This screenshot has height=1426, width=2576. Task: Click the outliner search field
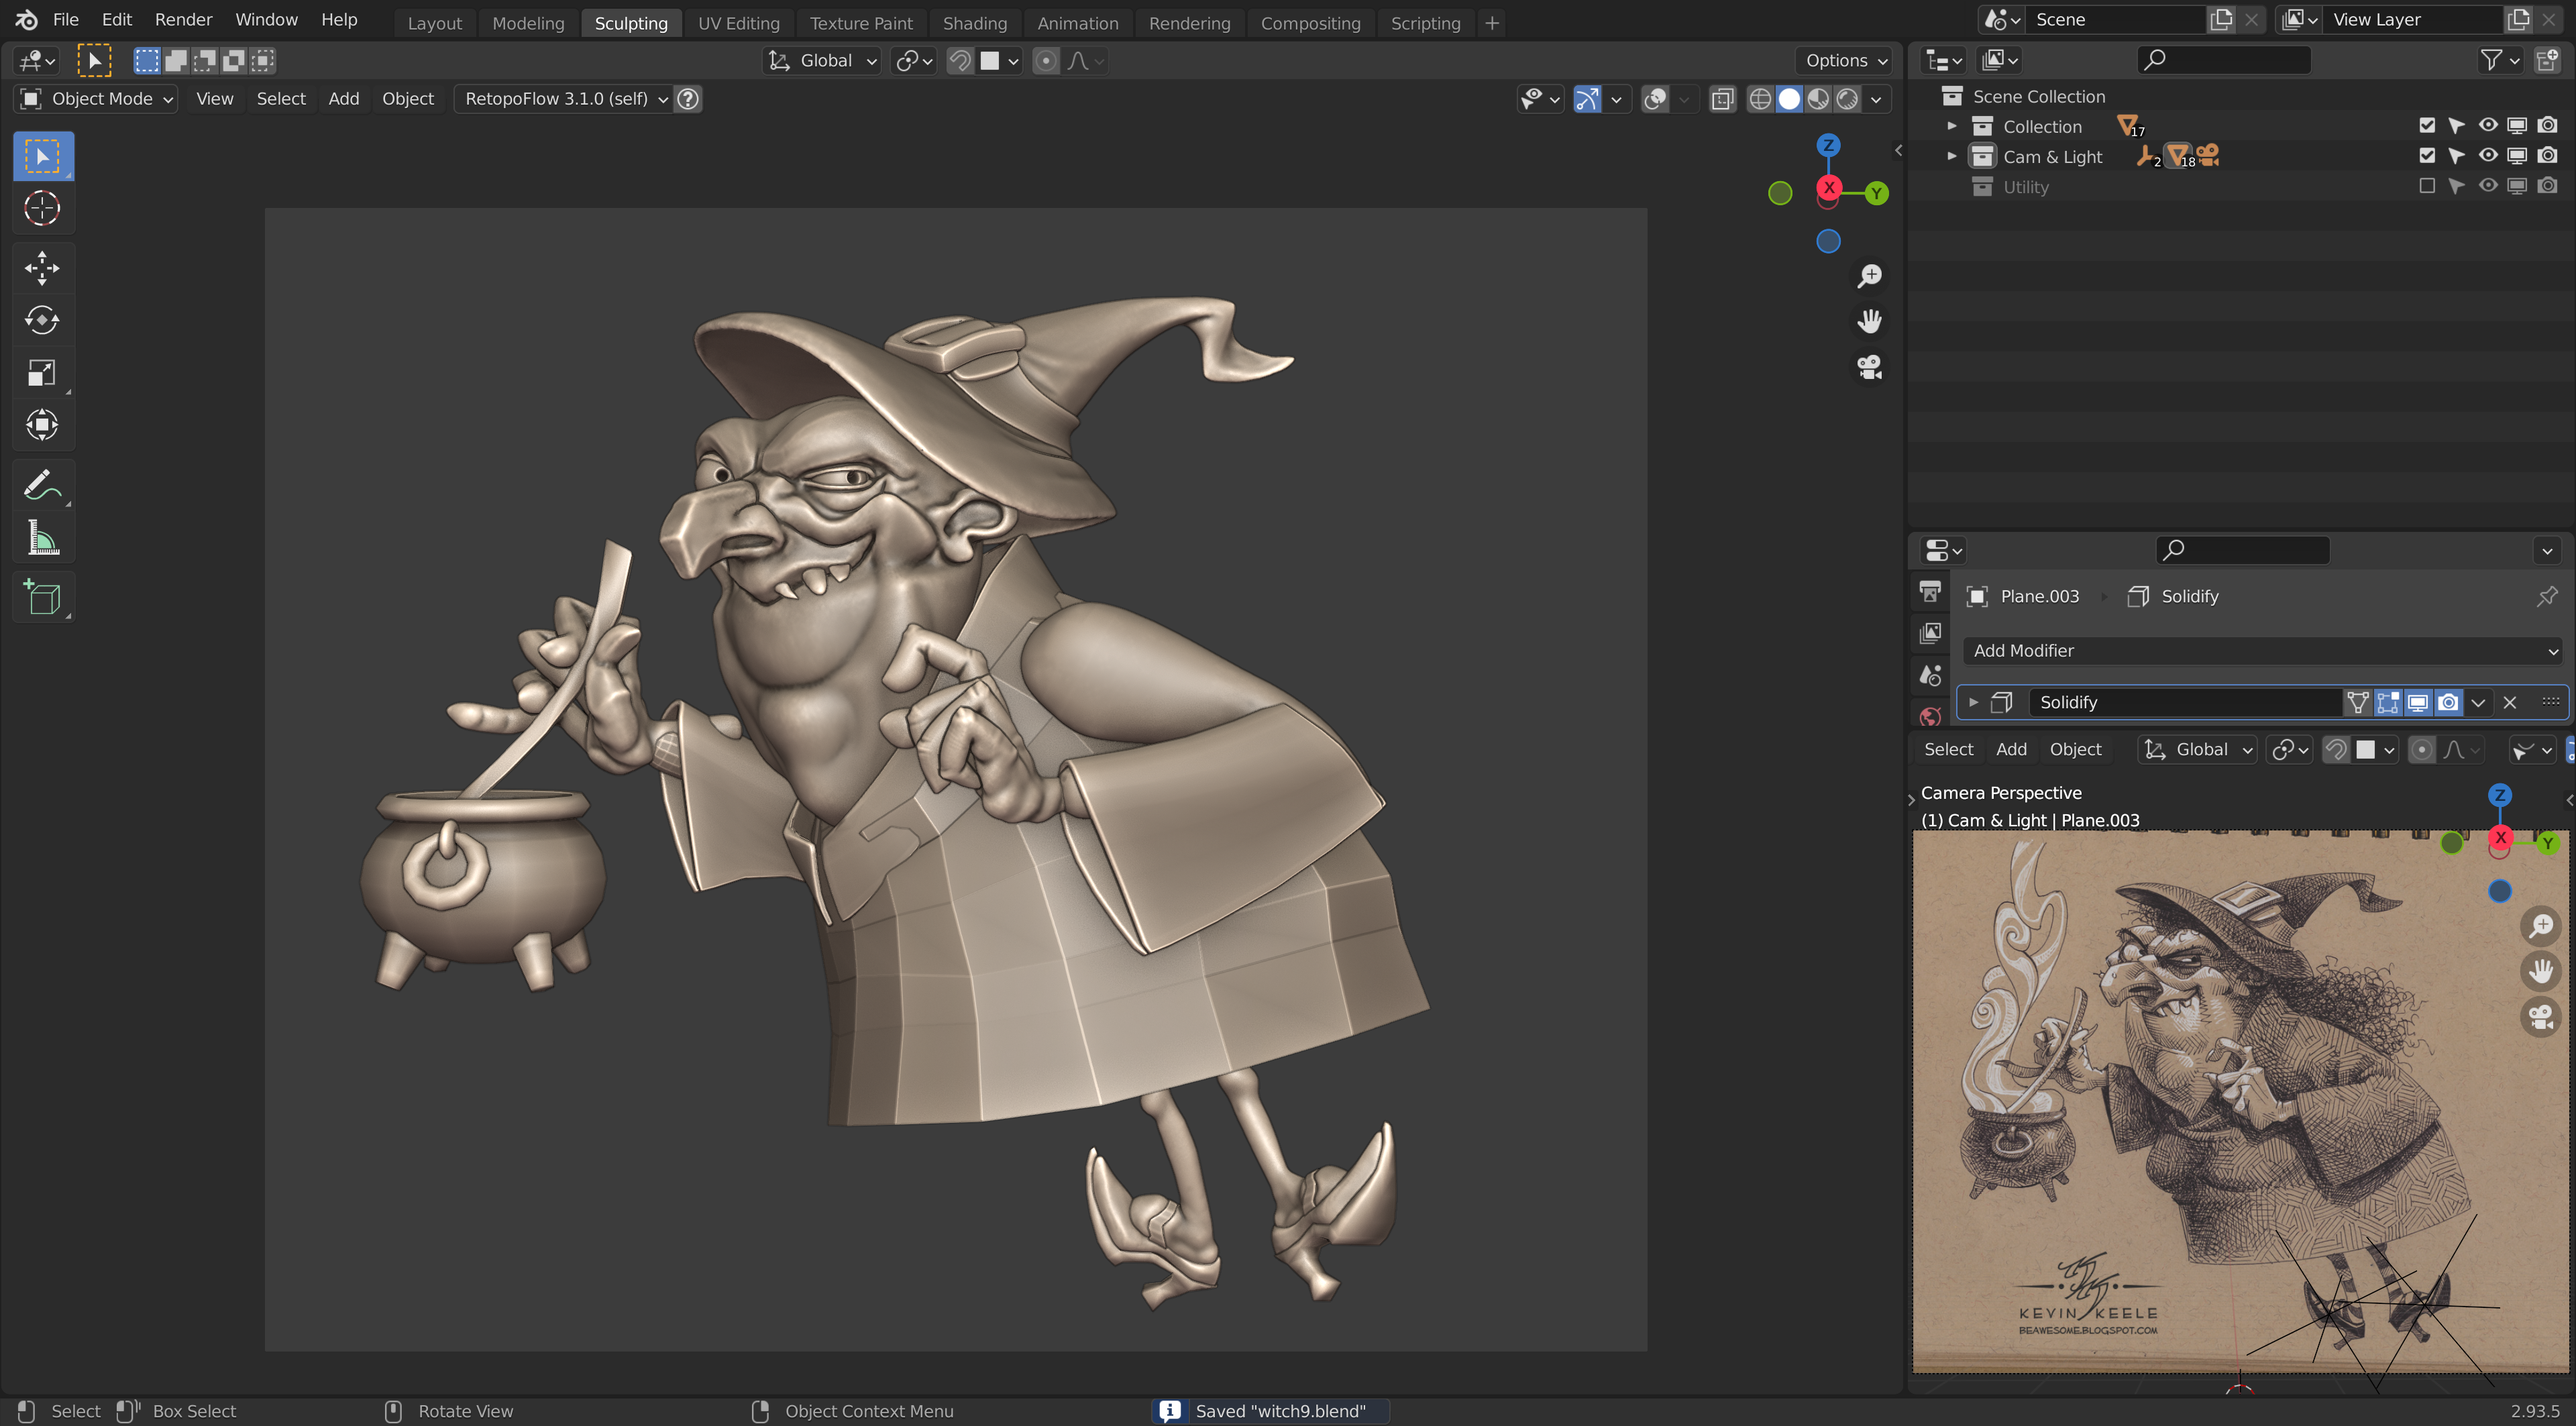pyautogui.click(x=2224, y=61)
